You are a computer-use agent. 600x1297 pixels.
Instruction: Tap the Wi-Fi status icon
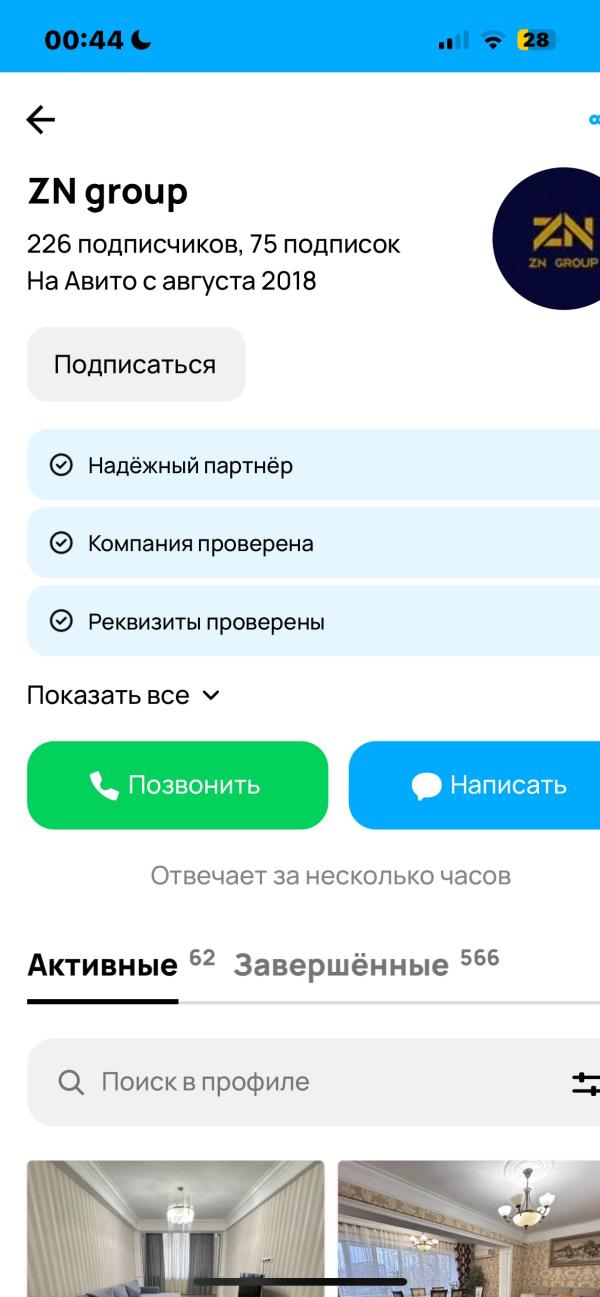[492, 40]
